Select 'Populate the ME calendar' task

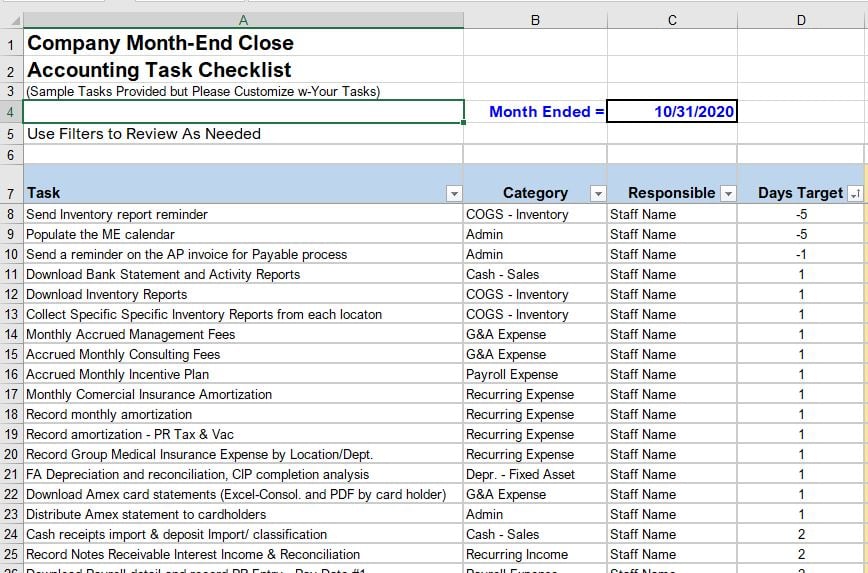coord(243,234)
